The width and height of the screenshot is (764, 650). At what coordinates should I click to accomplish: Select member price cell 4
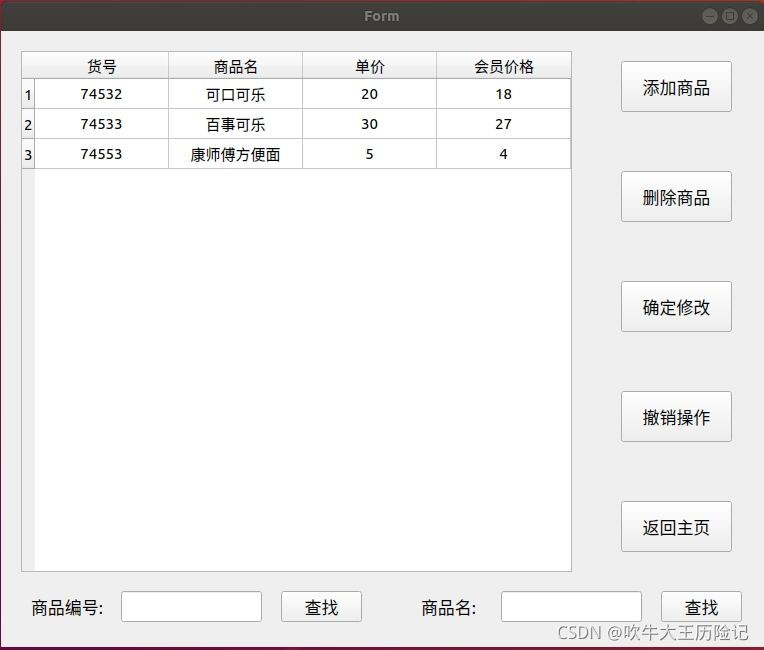504,154
